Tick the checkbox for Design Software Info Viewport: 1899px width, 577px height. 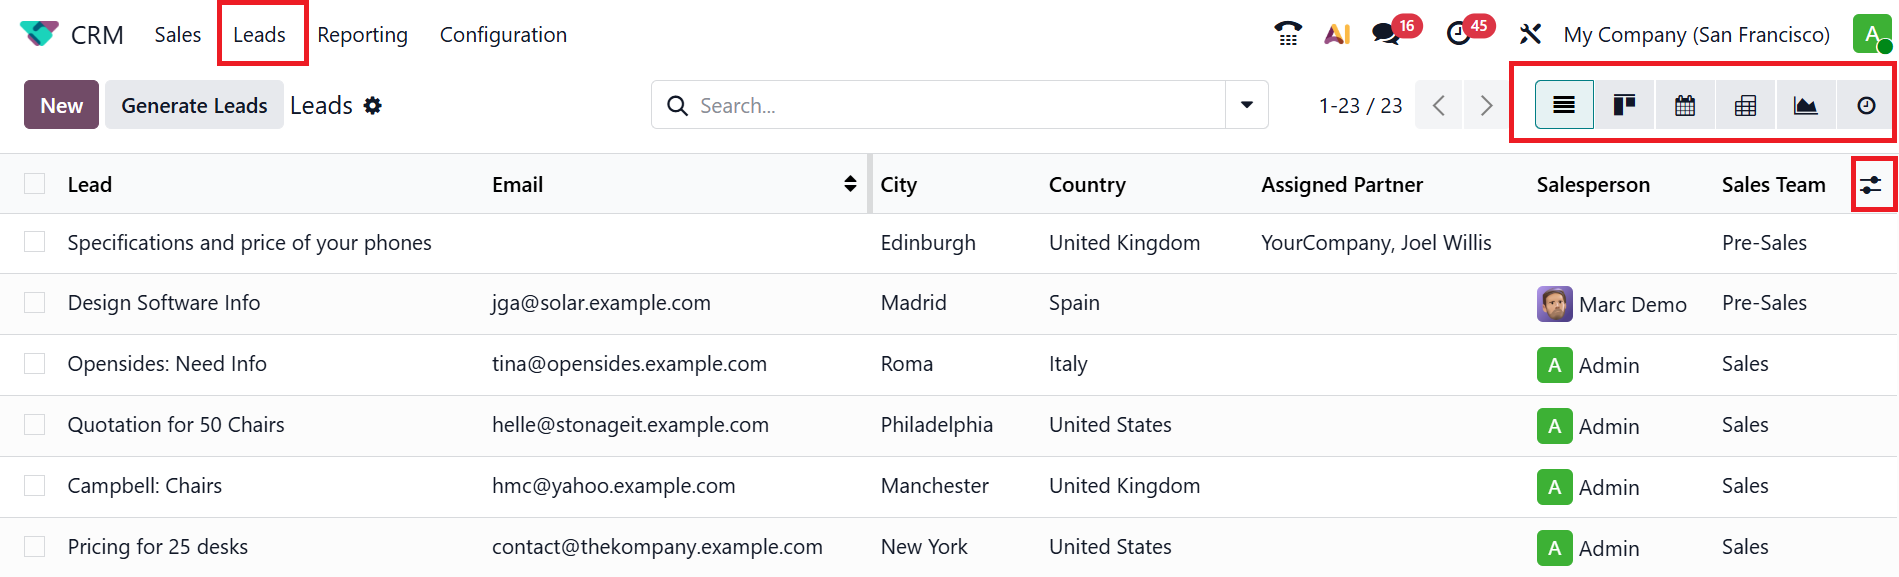(x=35, y=302)
